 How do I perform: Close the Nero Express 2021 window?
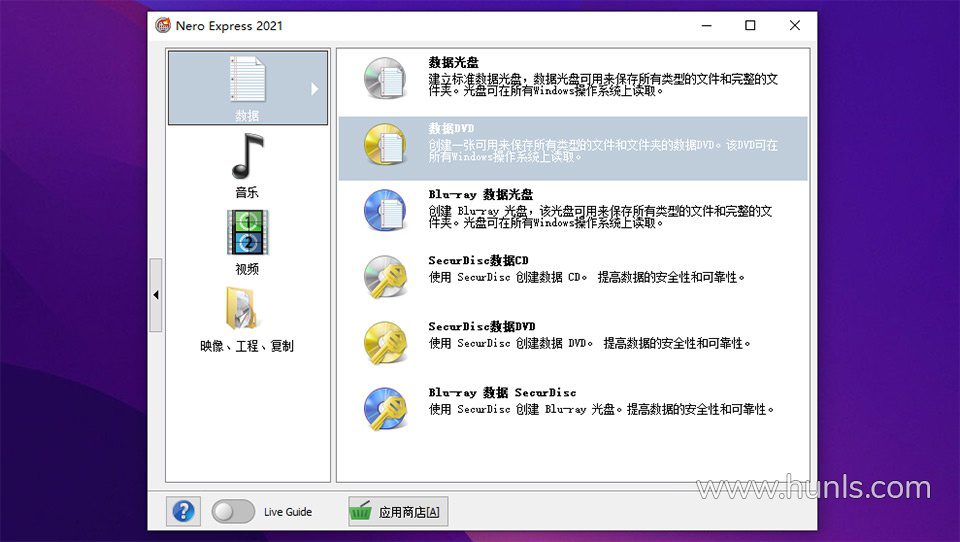point(795,25)
